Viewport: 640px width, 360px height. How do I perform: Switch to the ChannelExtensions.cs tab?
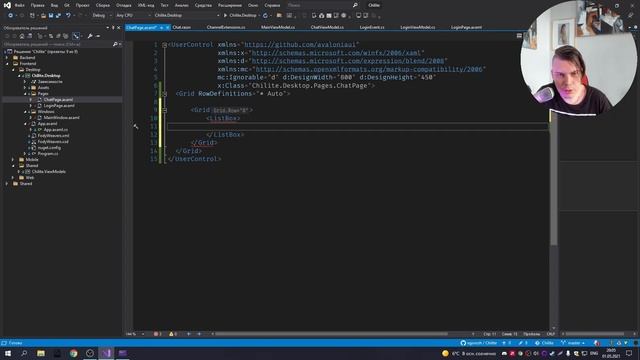[226, 27]
